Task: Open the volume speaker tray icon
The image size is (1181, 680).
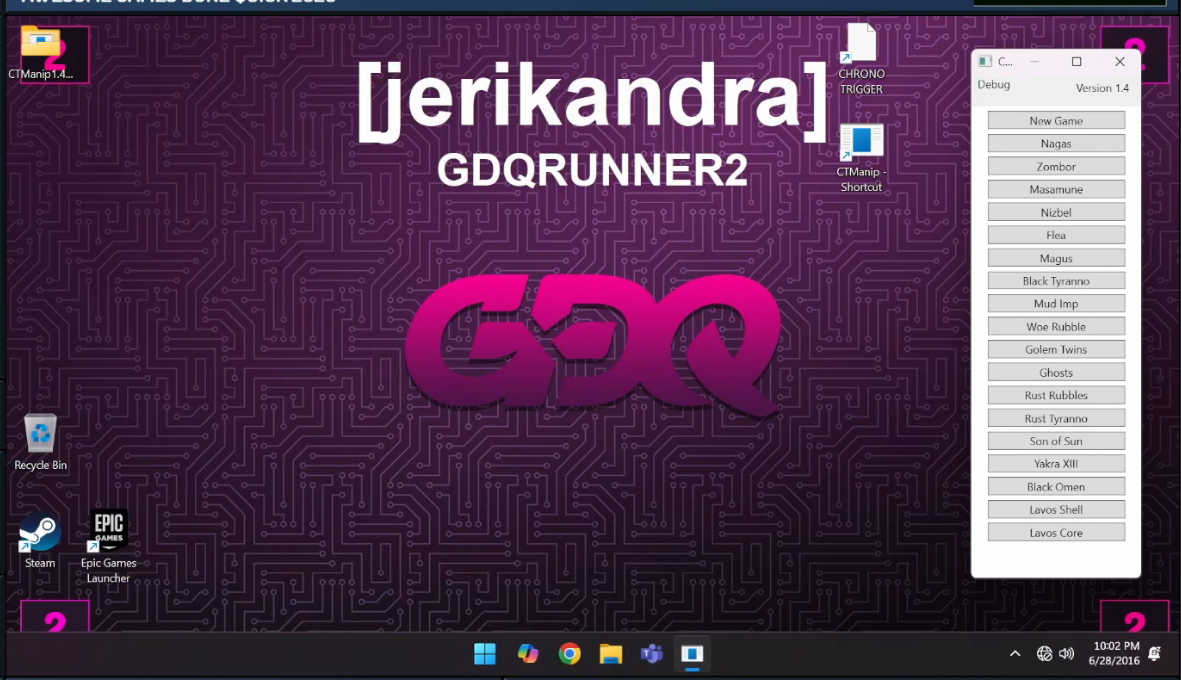Action: [x=1067, y=654]
